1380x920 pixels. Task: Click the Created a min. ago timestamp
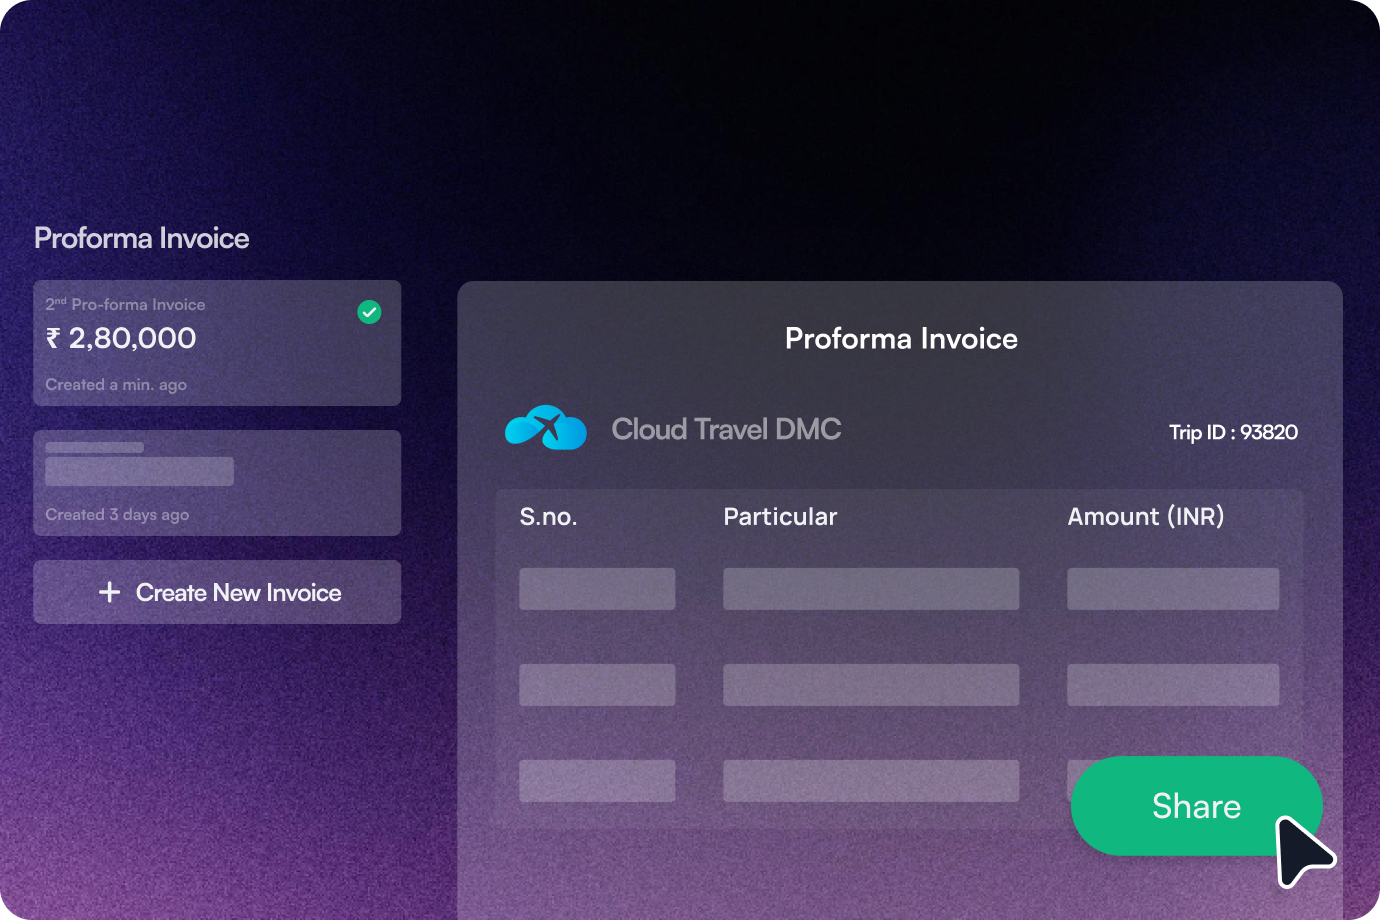116,384
